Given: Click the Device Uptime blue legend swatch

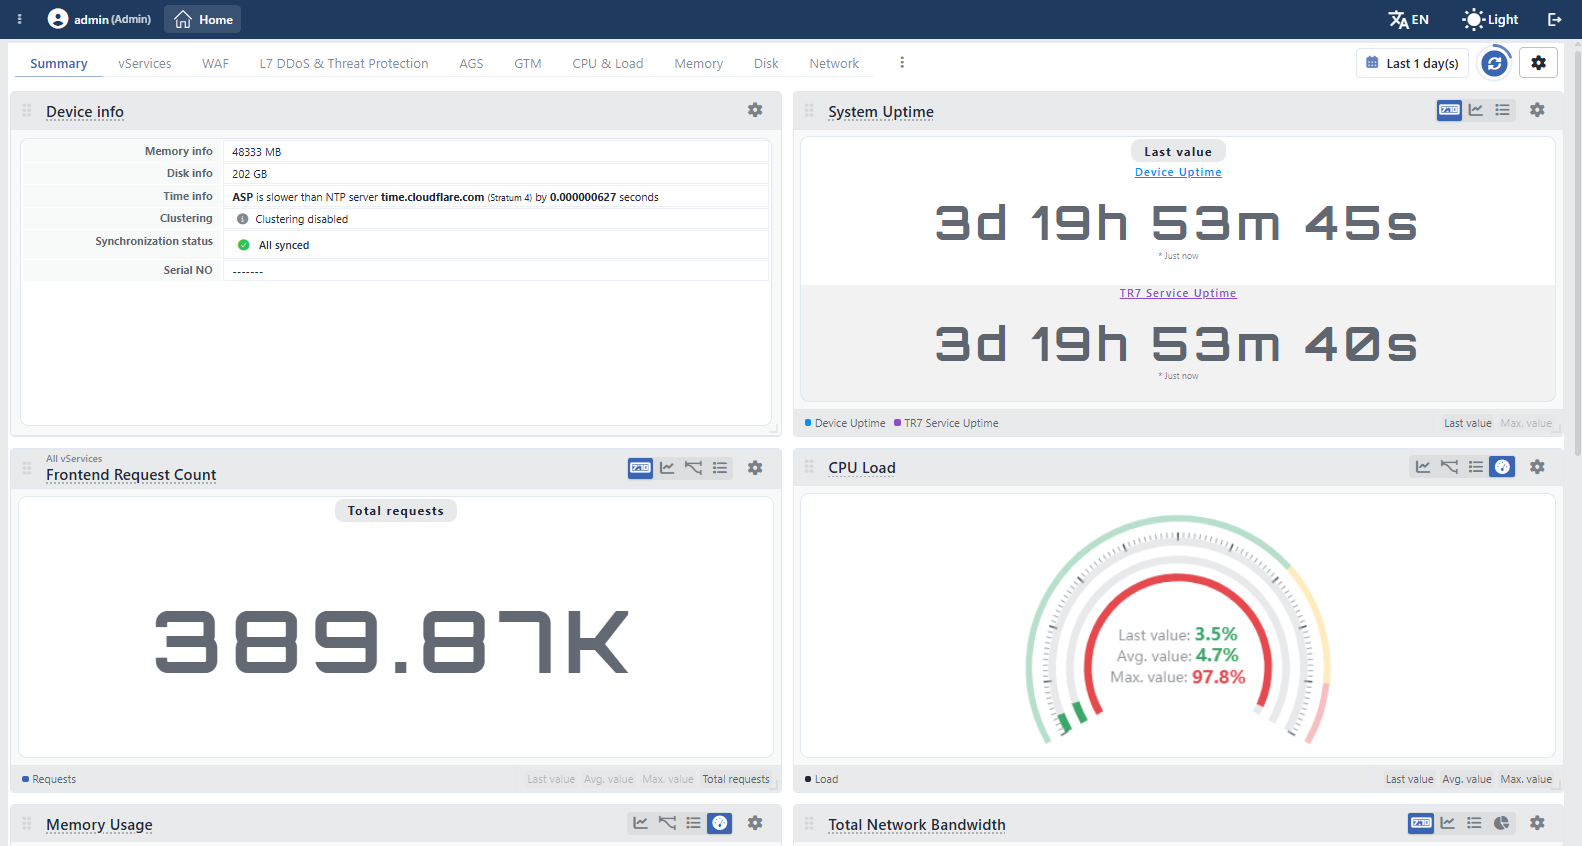Looking at the screenshot, I should pyautogui.click(x=808, y=423).
